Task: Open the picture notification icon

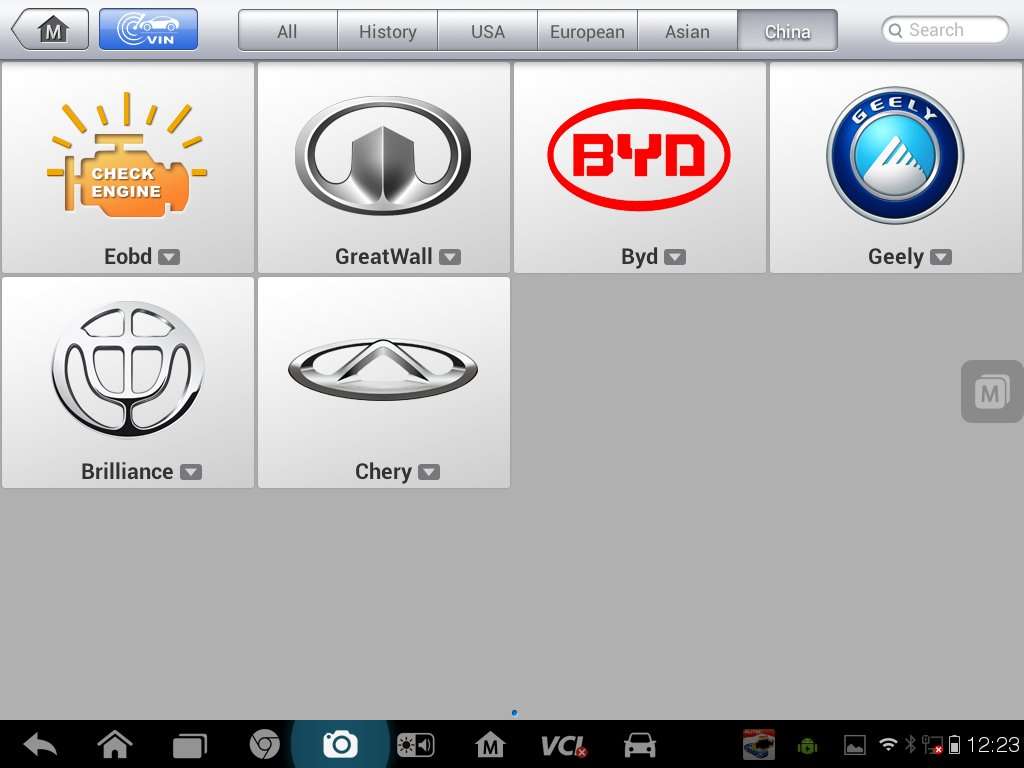Action: 854,745
